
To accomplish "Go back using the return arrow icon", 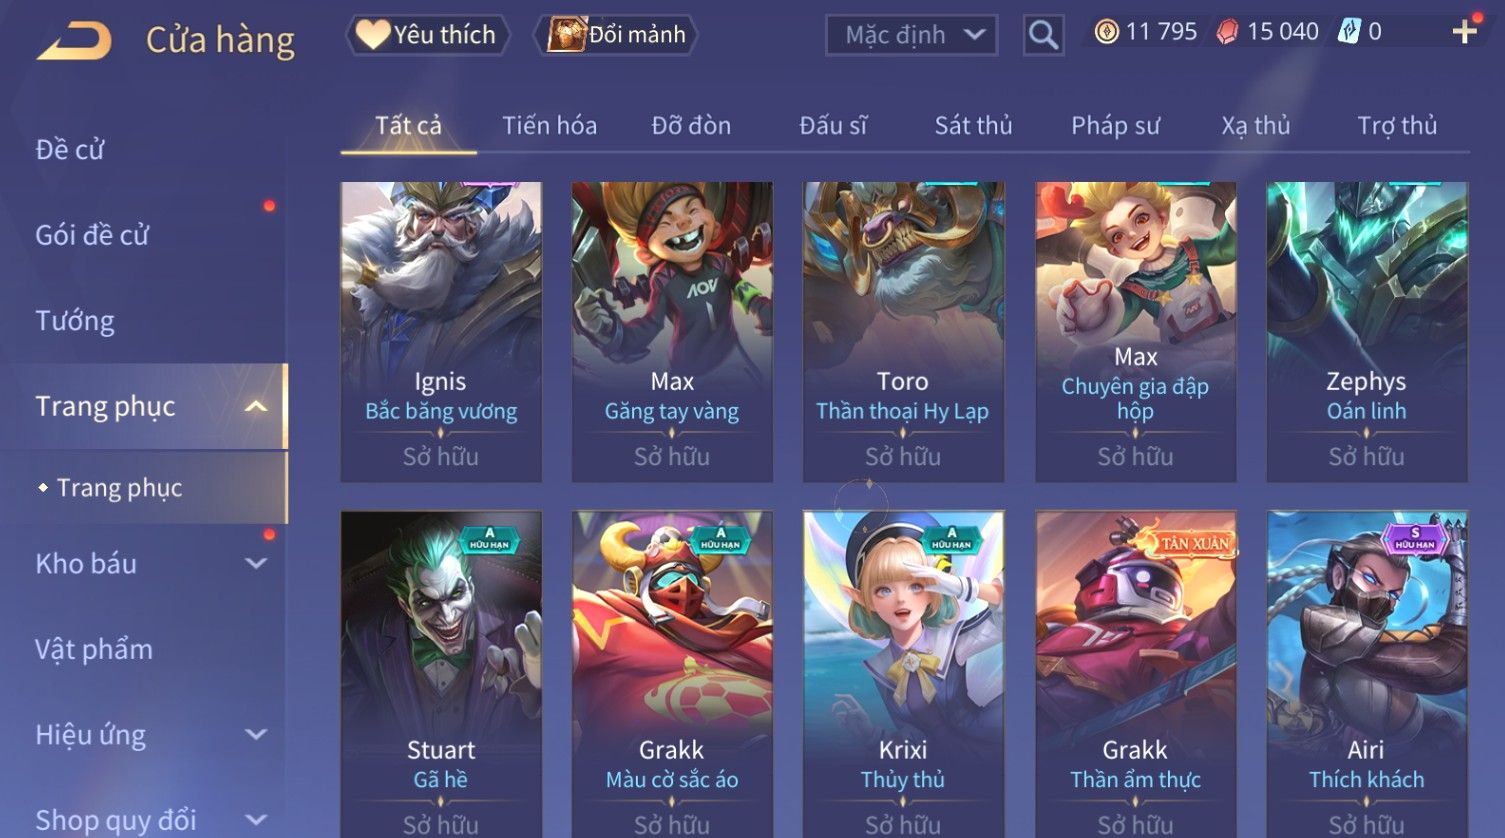I will pyautogui.click(x=74, y=41).
